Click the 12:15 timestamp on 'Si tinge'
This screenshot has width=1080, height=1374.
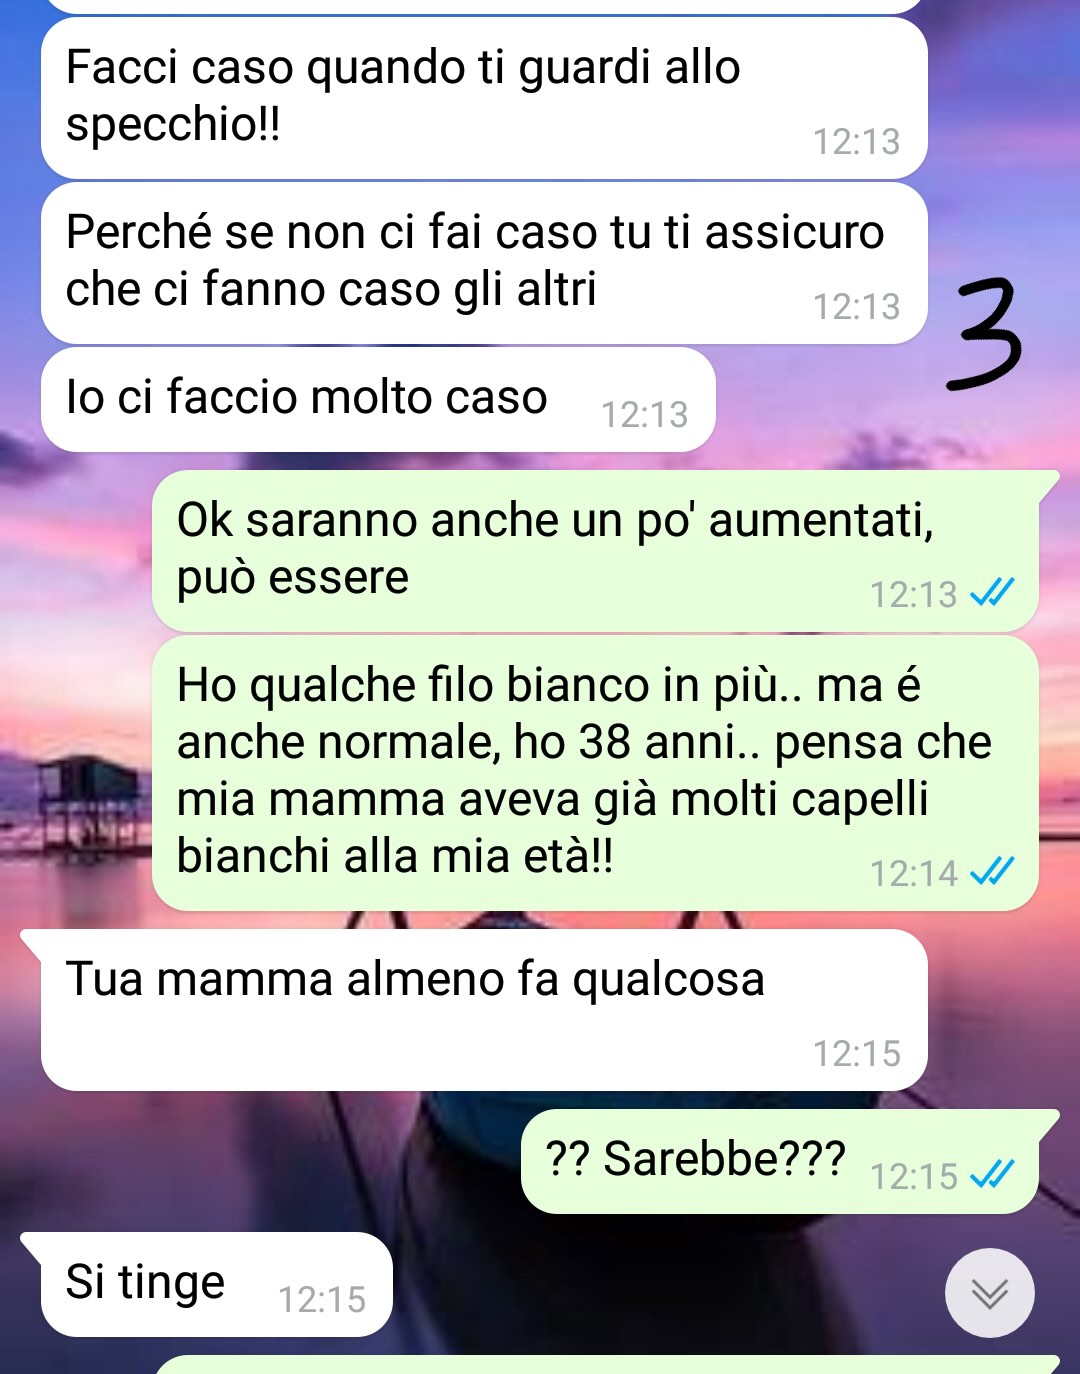click(322, 1299)
